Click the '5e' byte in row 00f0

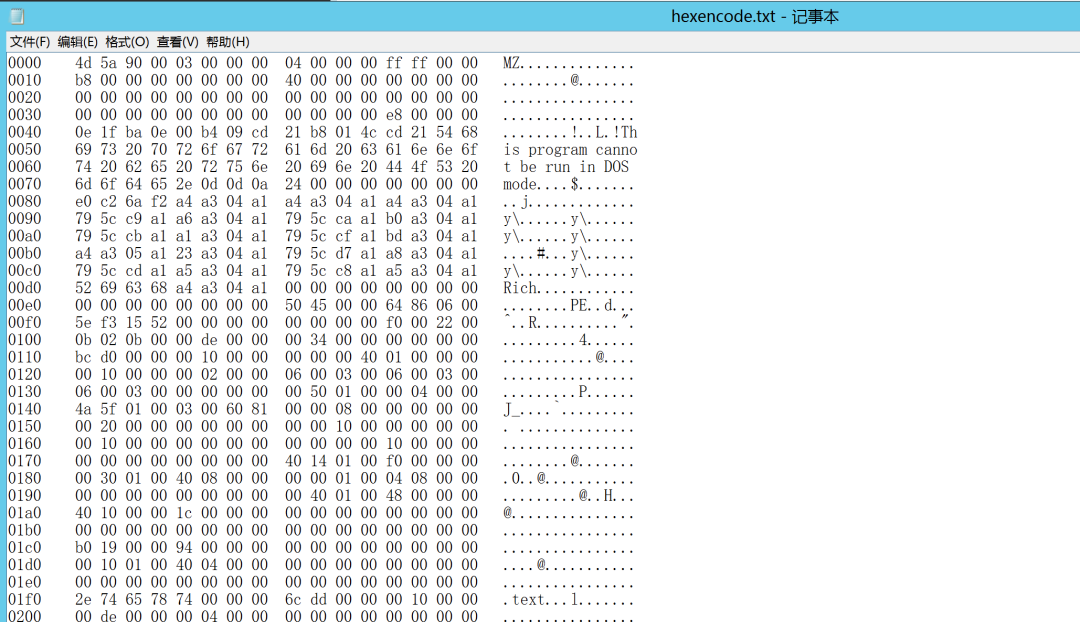(83, 322)
